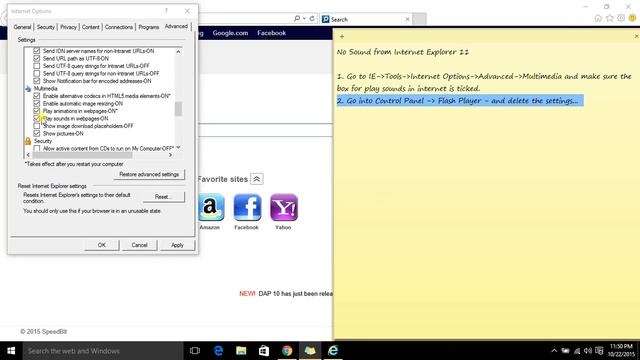Toggle Allow active content from CDs checkbox

click(x=37, y=149)
